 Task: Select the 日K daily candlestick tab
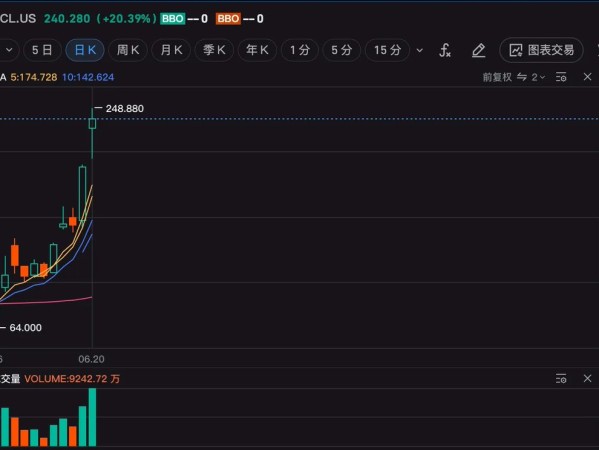click(x=85, y=50)
